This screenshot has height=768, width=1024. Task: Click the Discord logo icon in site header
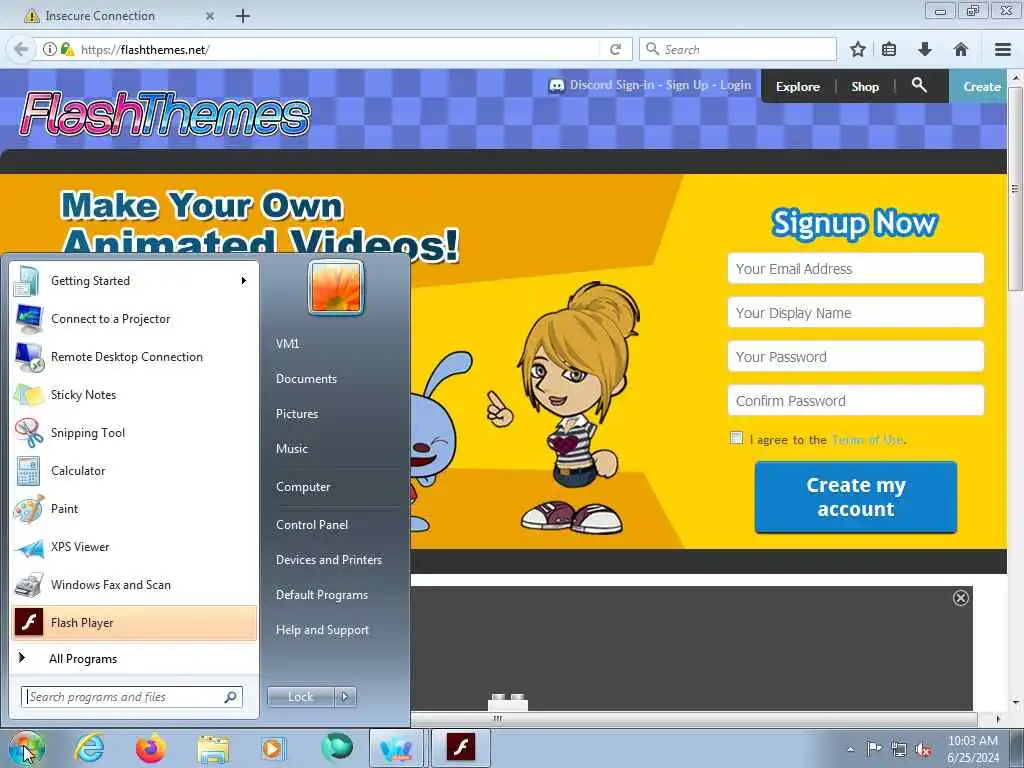coord(556,86)
